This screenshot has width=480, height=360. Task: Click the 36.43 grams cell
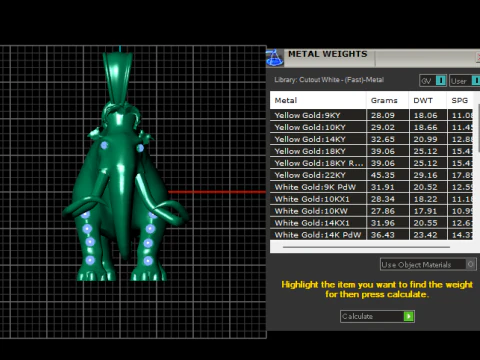pos(387,235)
